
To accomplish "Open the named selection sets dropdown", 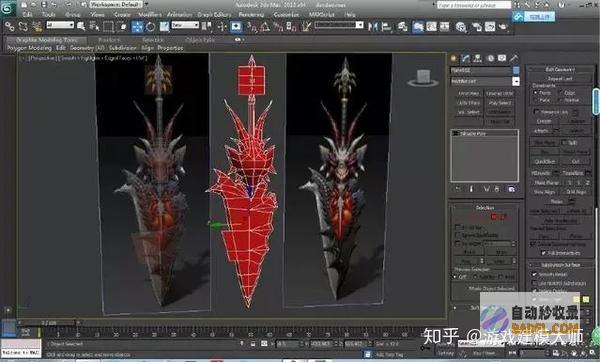I will [x=339, y=25].
